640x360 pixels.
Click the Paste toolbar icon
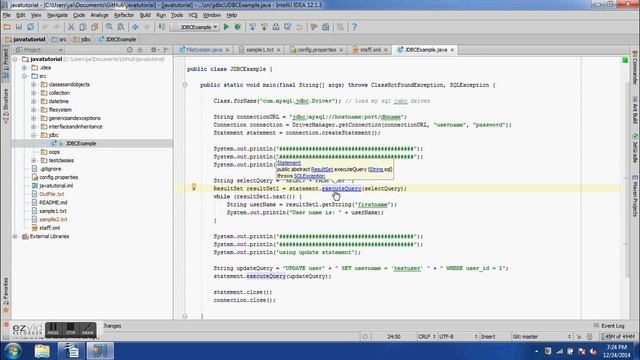[95, 27]
